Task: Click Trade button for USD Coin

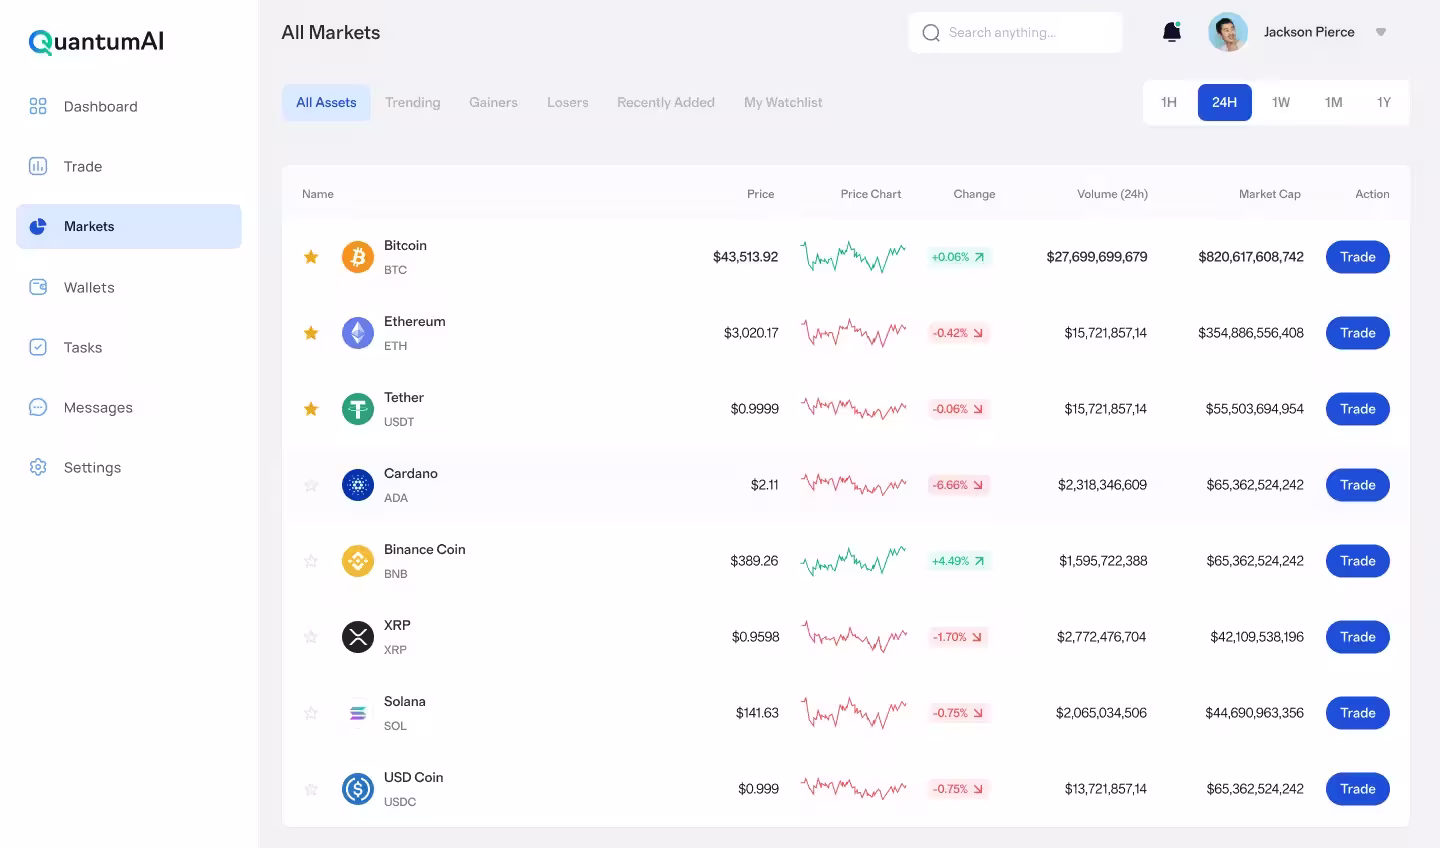Action: click(1358, 789)
